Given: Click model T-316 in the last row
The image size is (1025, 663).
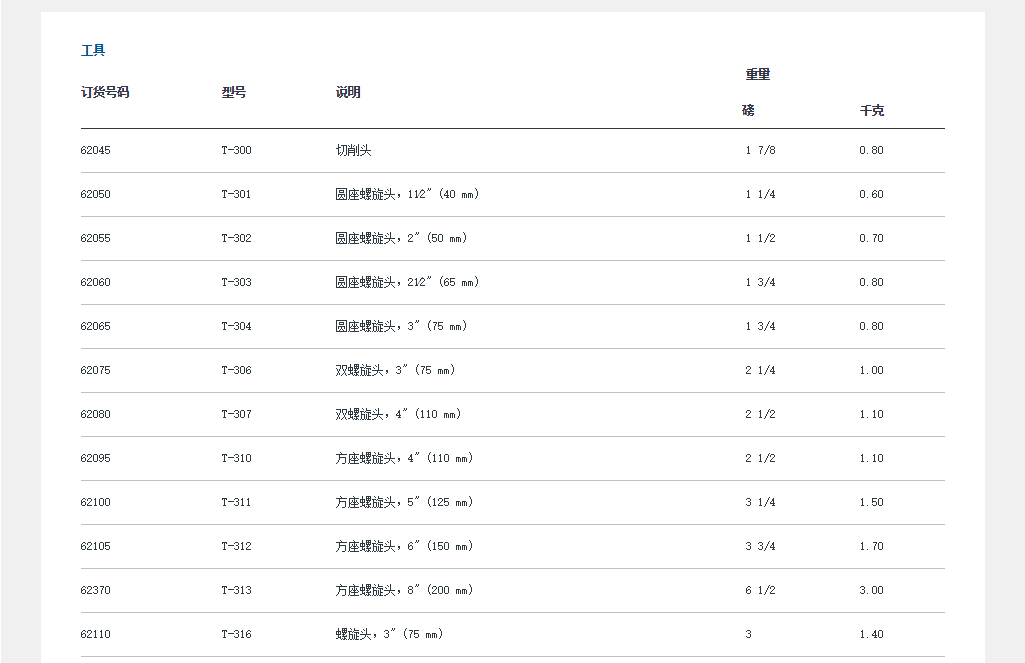Looking at the screenshot, I should click(x=236, y=634).
